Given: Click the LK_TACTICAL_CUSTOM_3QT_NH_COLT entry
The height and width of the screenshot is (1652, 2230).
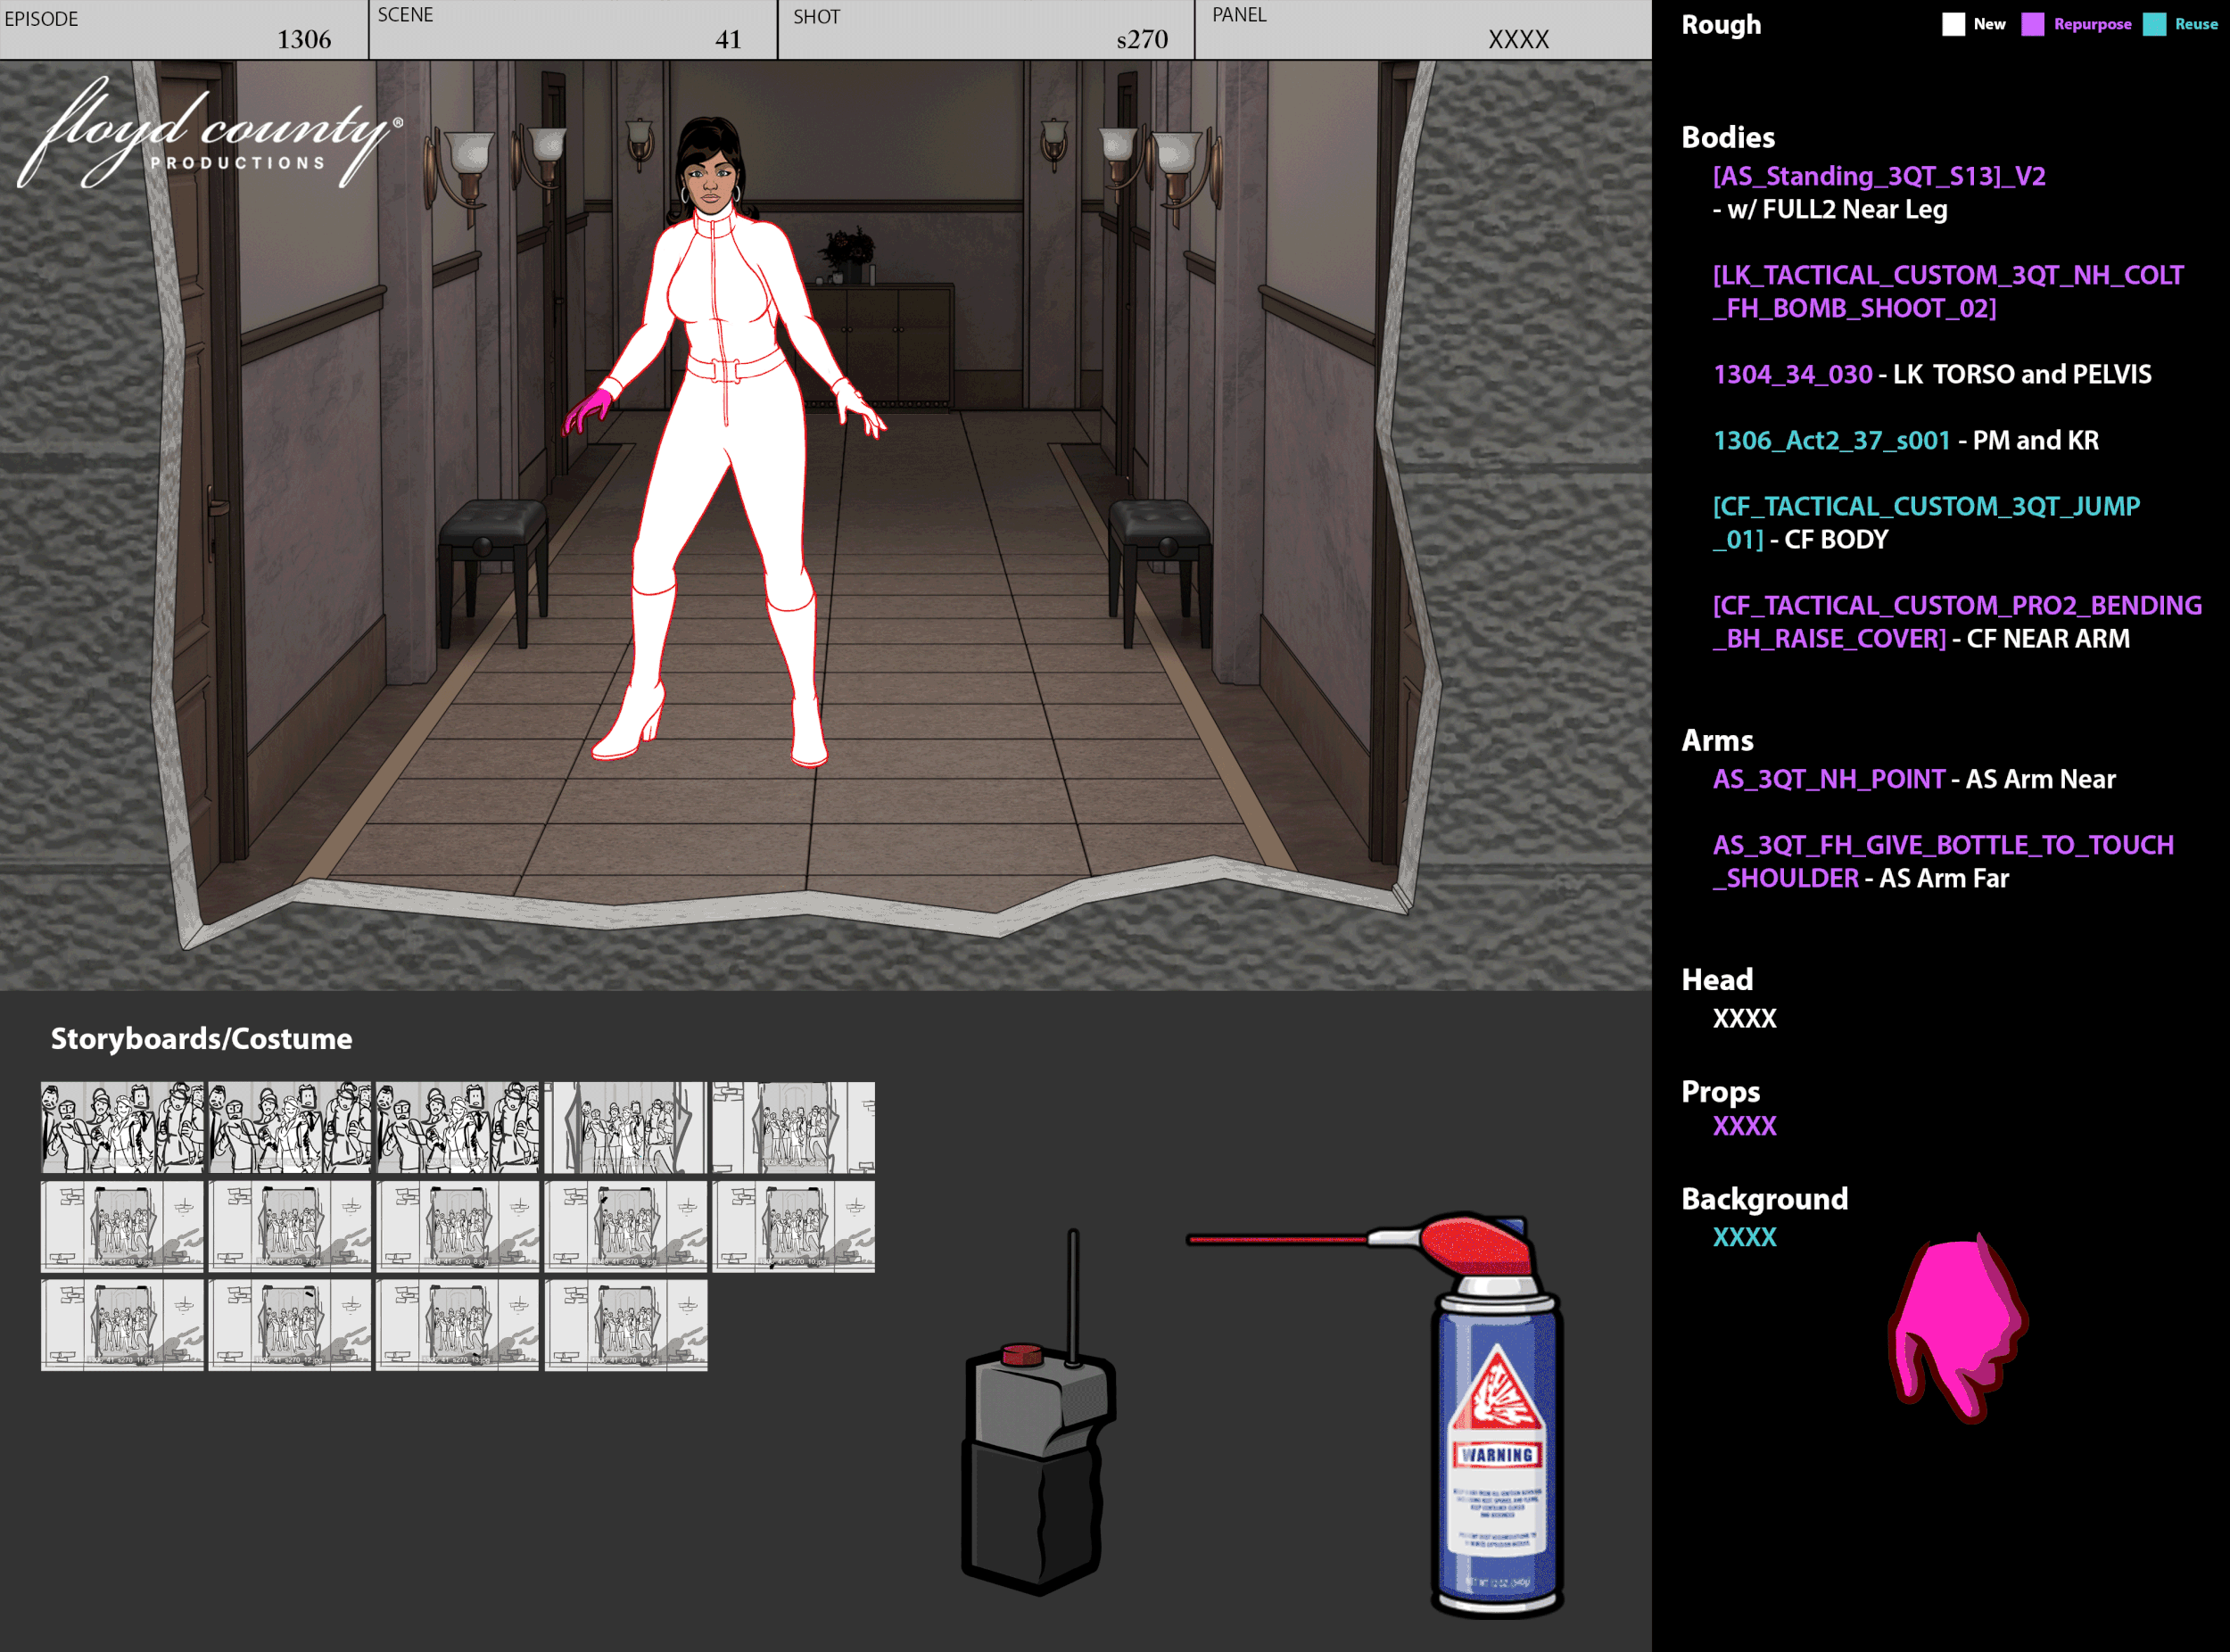Looking at the screenshot, I should click(1948, 292).
